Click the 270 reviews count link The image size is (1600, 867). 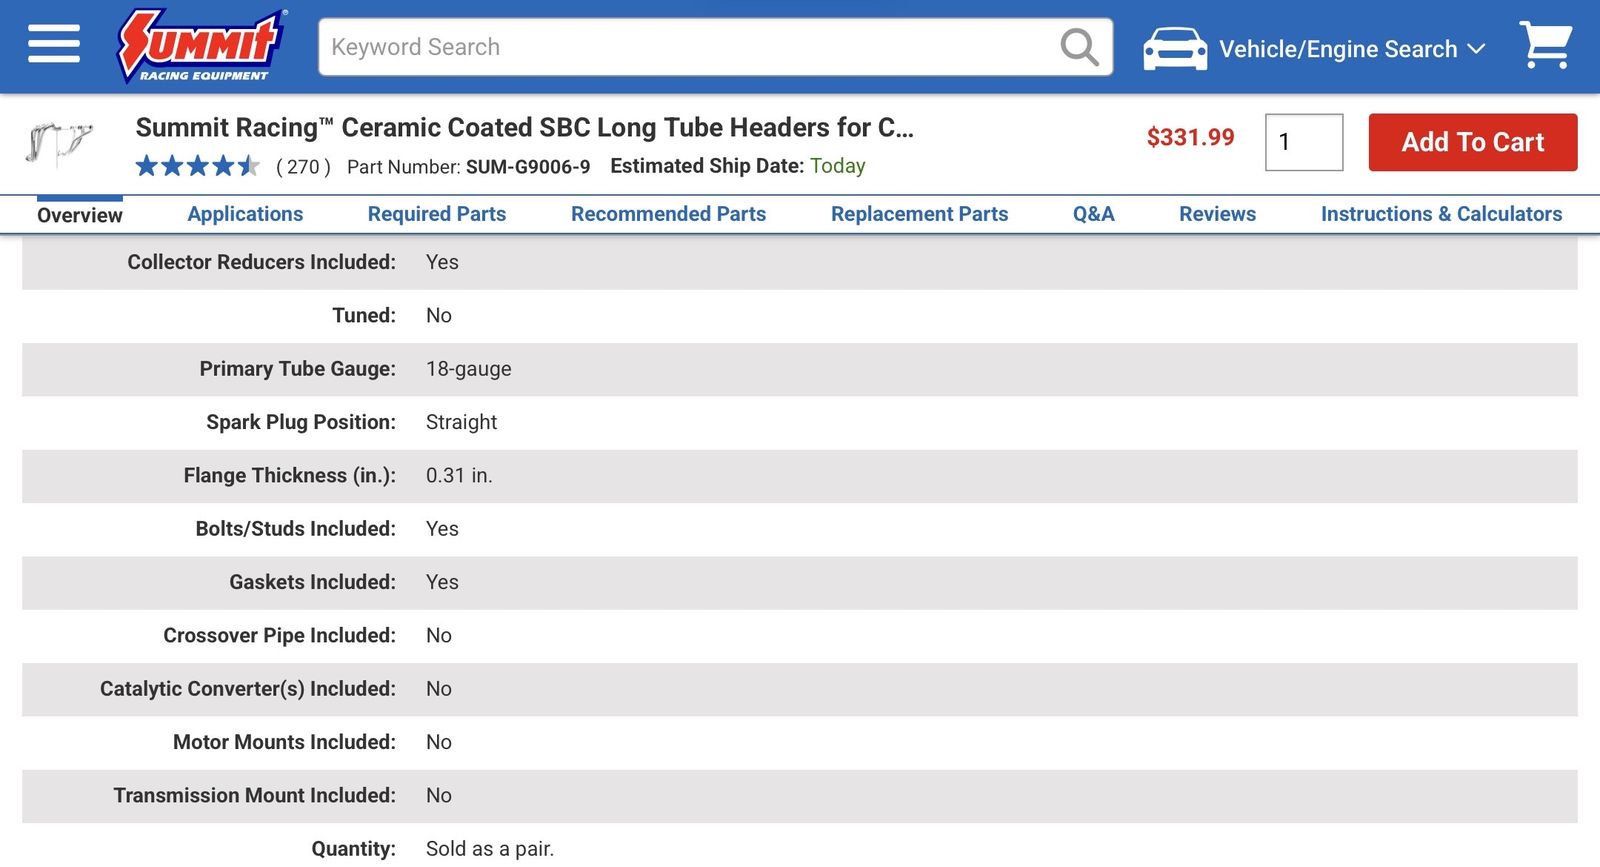(303, 167)
